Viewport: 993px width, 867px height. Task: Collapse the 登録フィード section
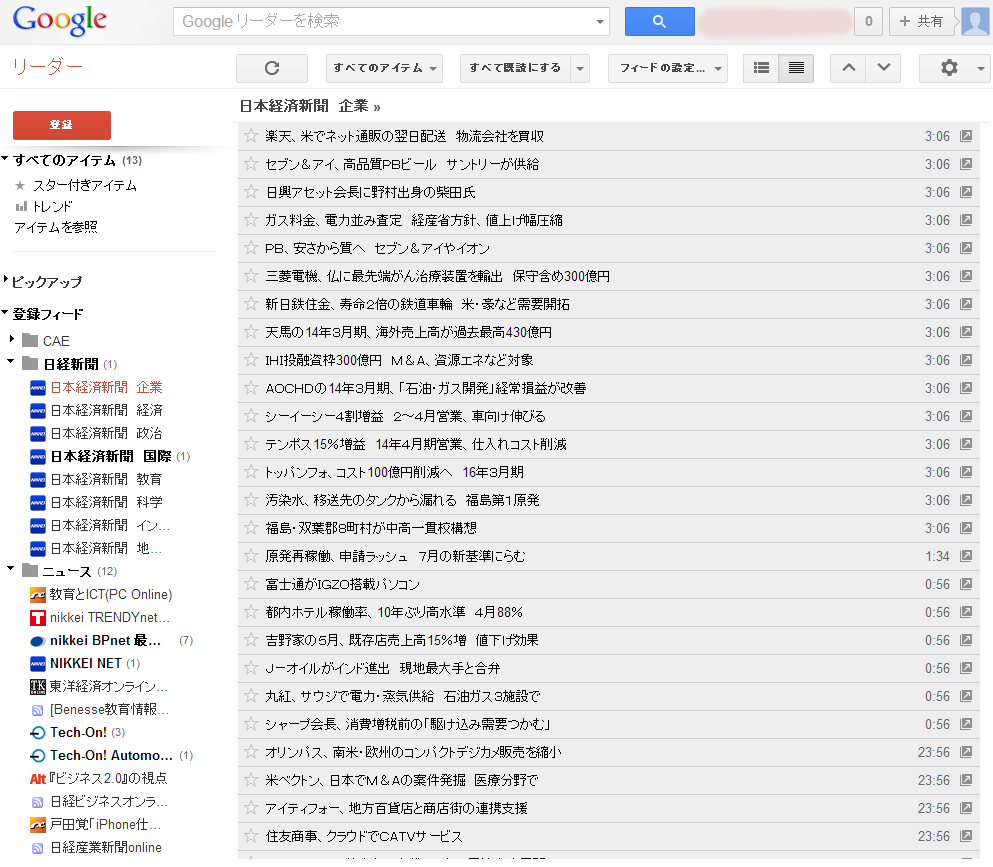pos(5,312)
